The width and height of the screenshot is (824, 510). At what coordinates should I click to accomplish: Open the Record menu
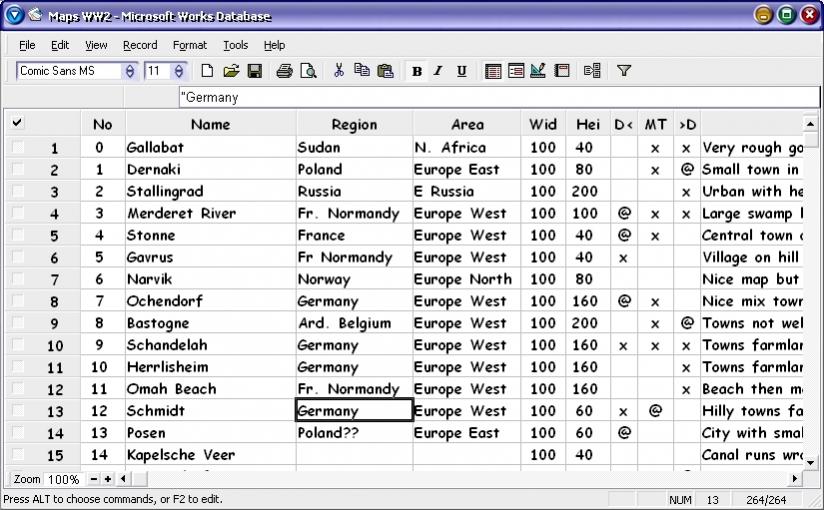140,45
